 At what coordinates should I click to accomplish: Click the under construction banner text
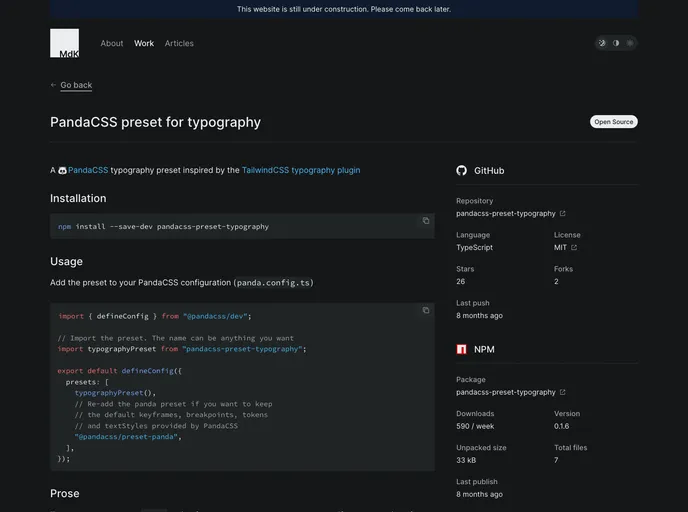click(344, 9)
